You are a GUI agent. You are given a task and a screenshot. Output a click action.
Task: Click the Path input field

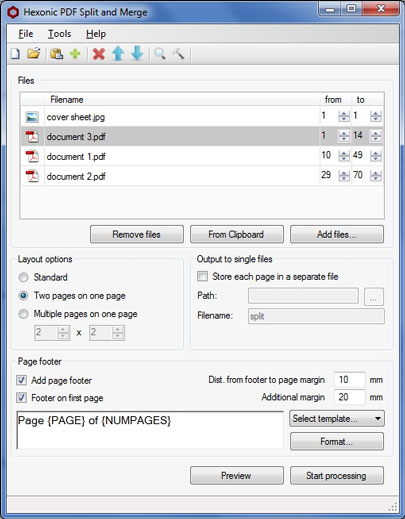[303, 296]
